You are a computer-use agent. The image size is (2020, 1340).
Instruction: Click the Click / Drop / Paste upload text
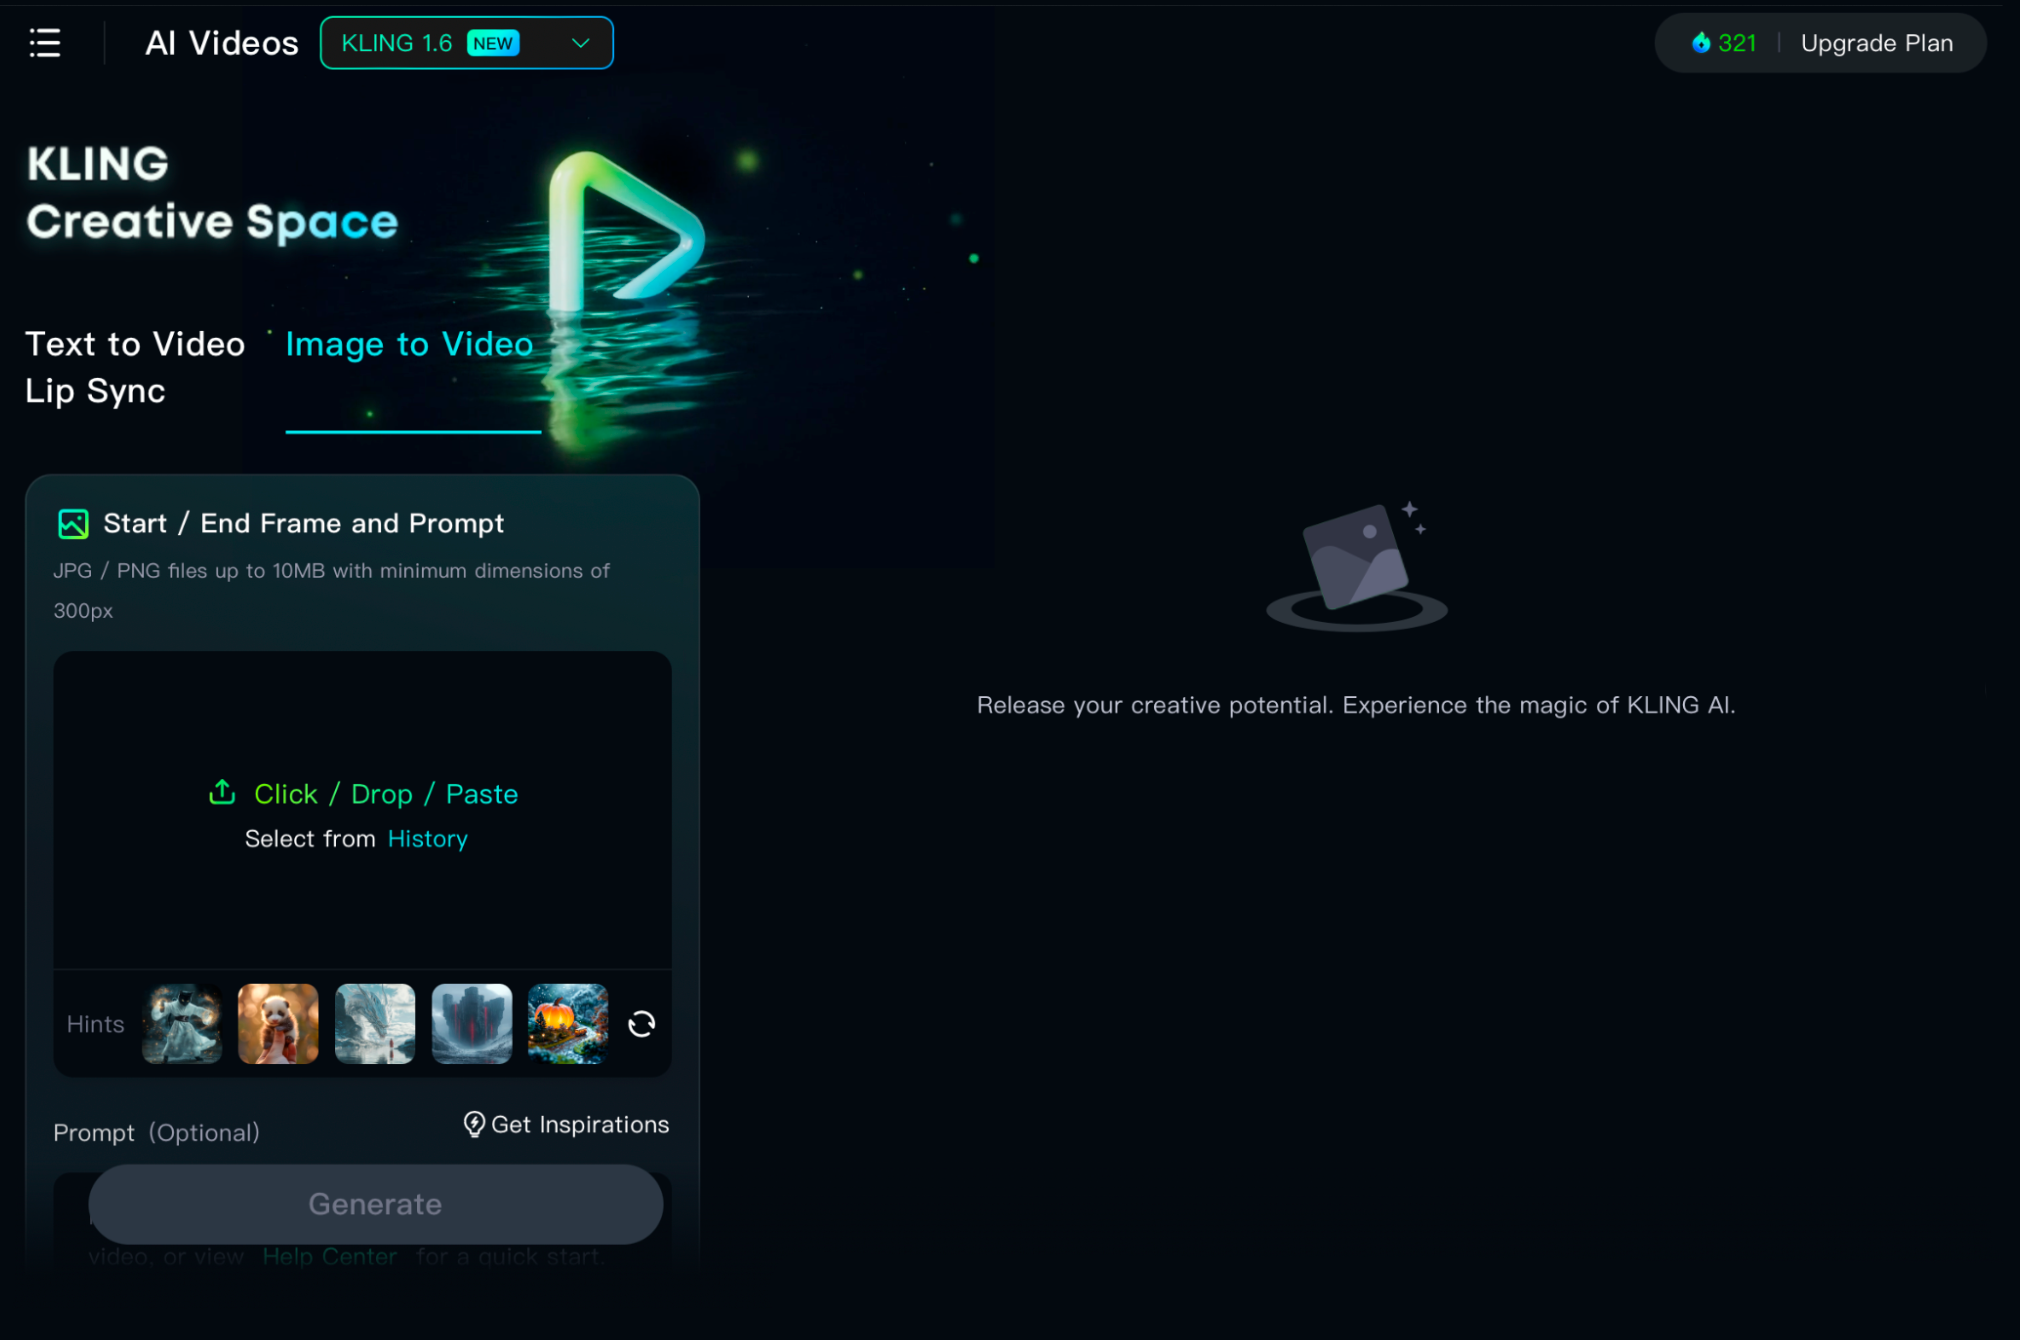(386, 794)
